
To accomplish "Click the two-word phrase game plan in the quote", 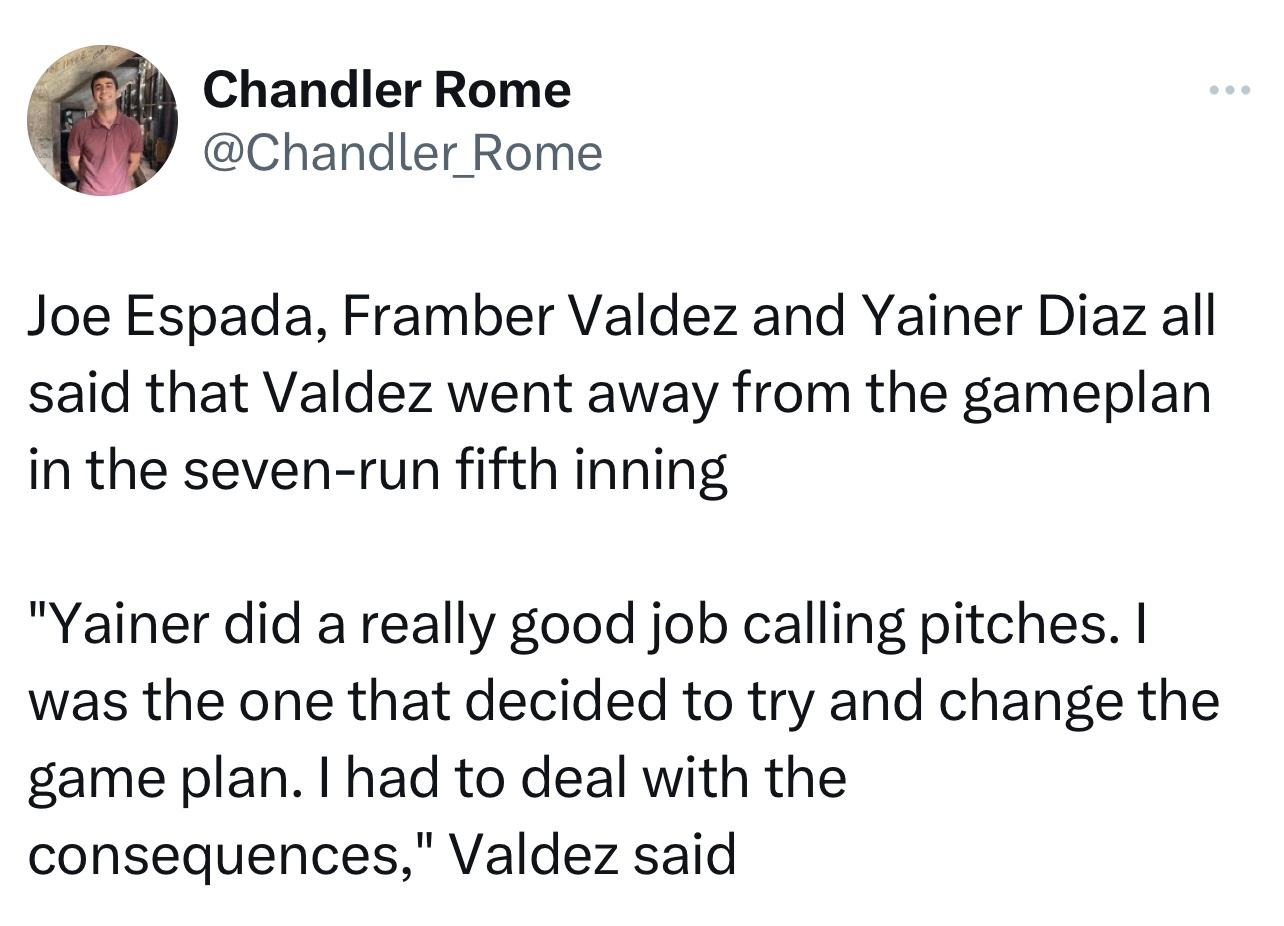I will pos(151,779).
